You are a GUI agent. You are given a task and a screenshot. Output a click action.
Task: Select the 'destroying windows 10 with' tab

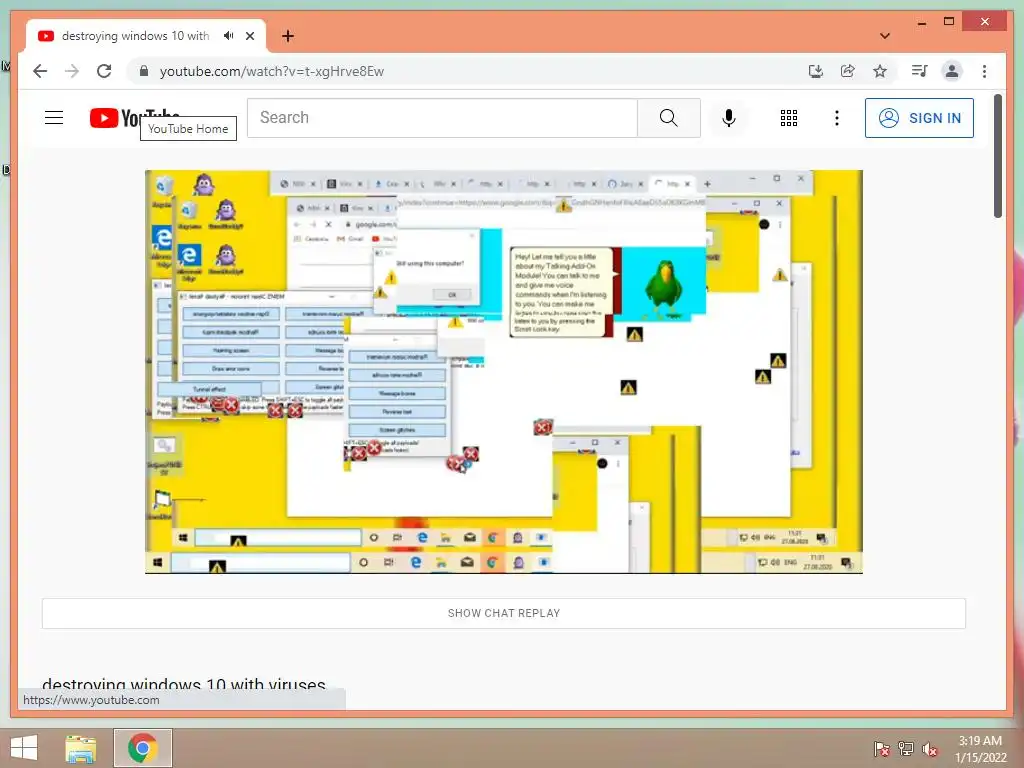pos(136,36)
